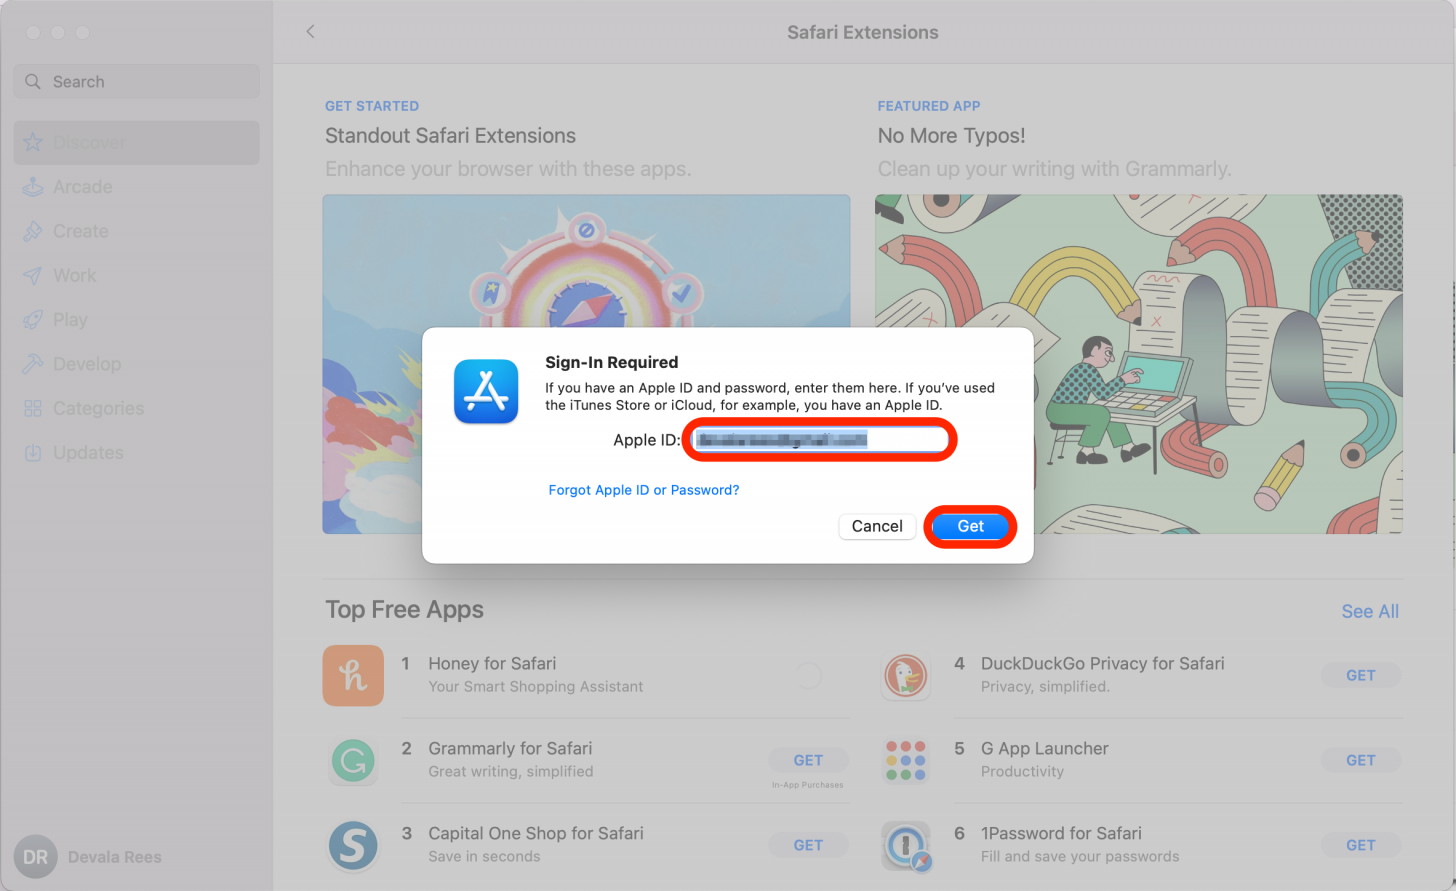Image resolution: width=1456 pixels, height=891 pixels.
Task: Click the Develop hammer icon
Action: 33,364
